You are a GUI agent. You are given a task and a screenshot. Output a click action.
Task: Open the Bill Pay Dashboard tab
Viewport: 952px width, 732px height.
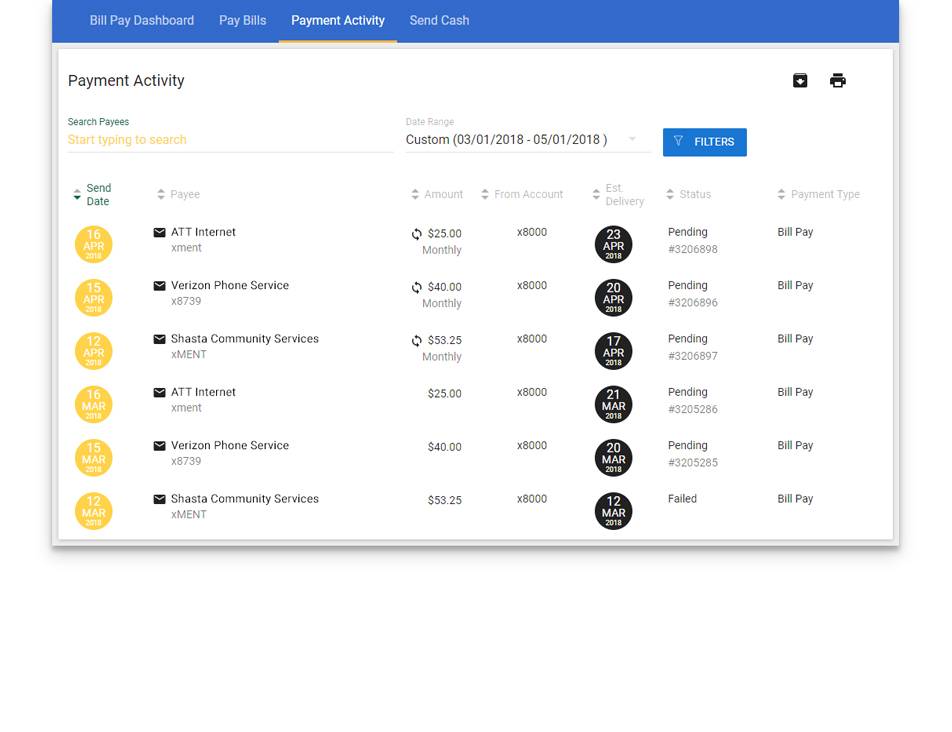pos(141,21)
